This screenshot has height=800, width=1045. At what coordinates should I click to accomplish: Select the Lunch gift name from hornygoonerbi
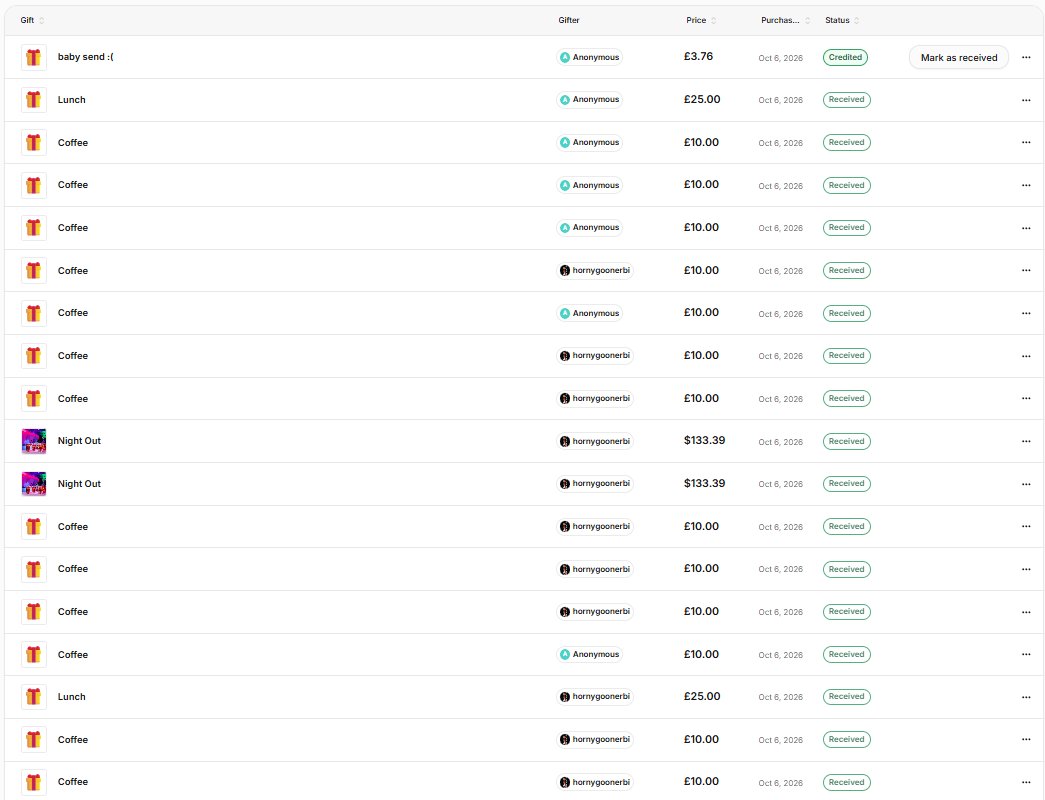pos(71,697)
